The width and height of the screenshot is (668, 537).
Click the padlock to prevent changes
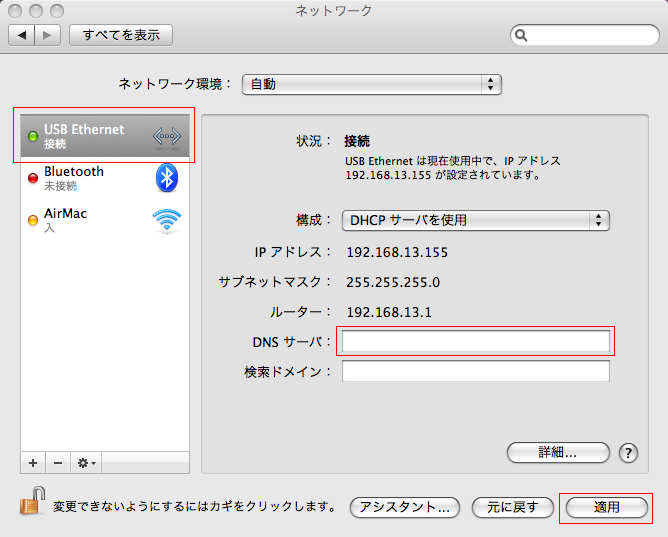tap(32, 501)
